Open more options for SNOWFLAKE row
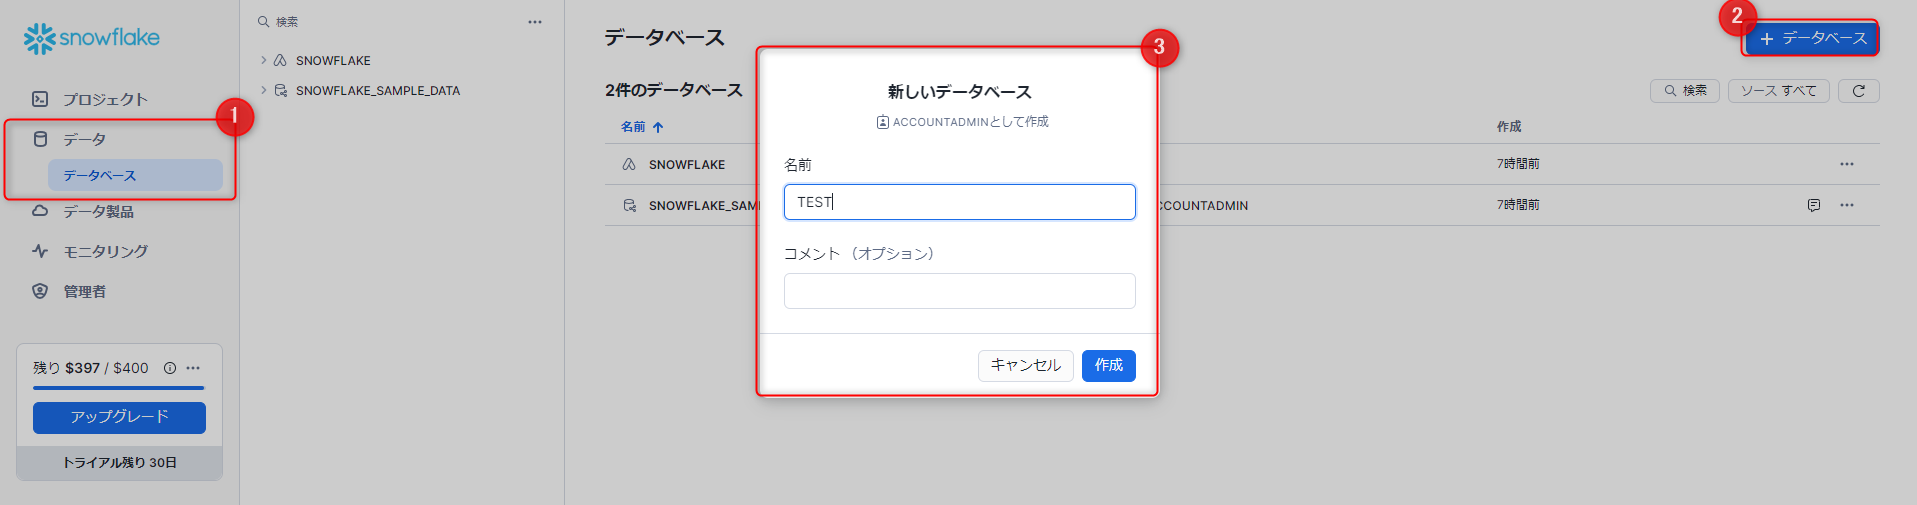Image resolution: width=1917 pixels, height=505 pixels. pos(1846,164)
